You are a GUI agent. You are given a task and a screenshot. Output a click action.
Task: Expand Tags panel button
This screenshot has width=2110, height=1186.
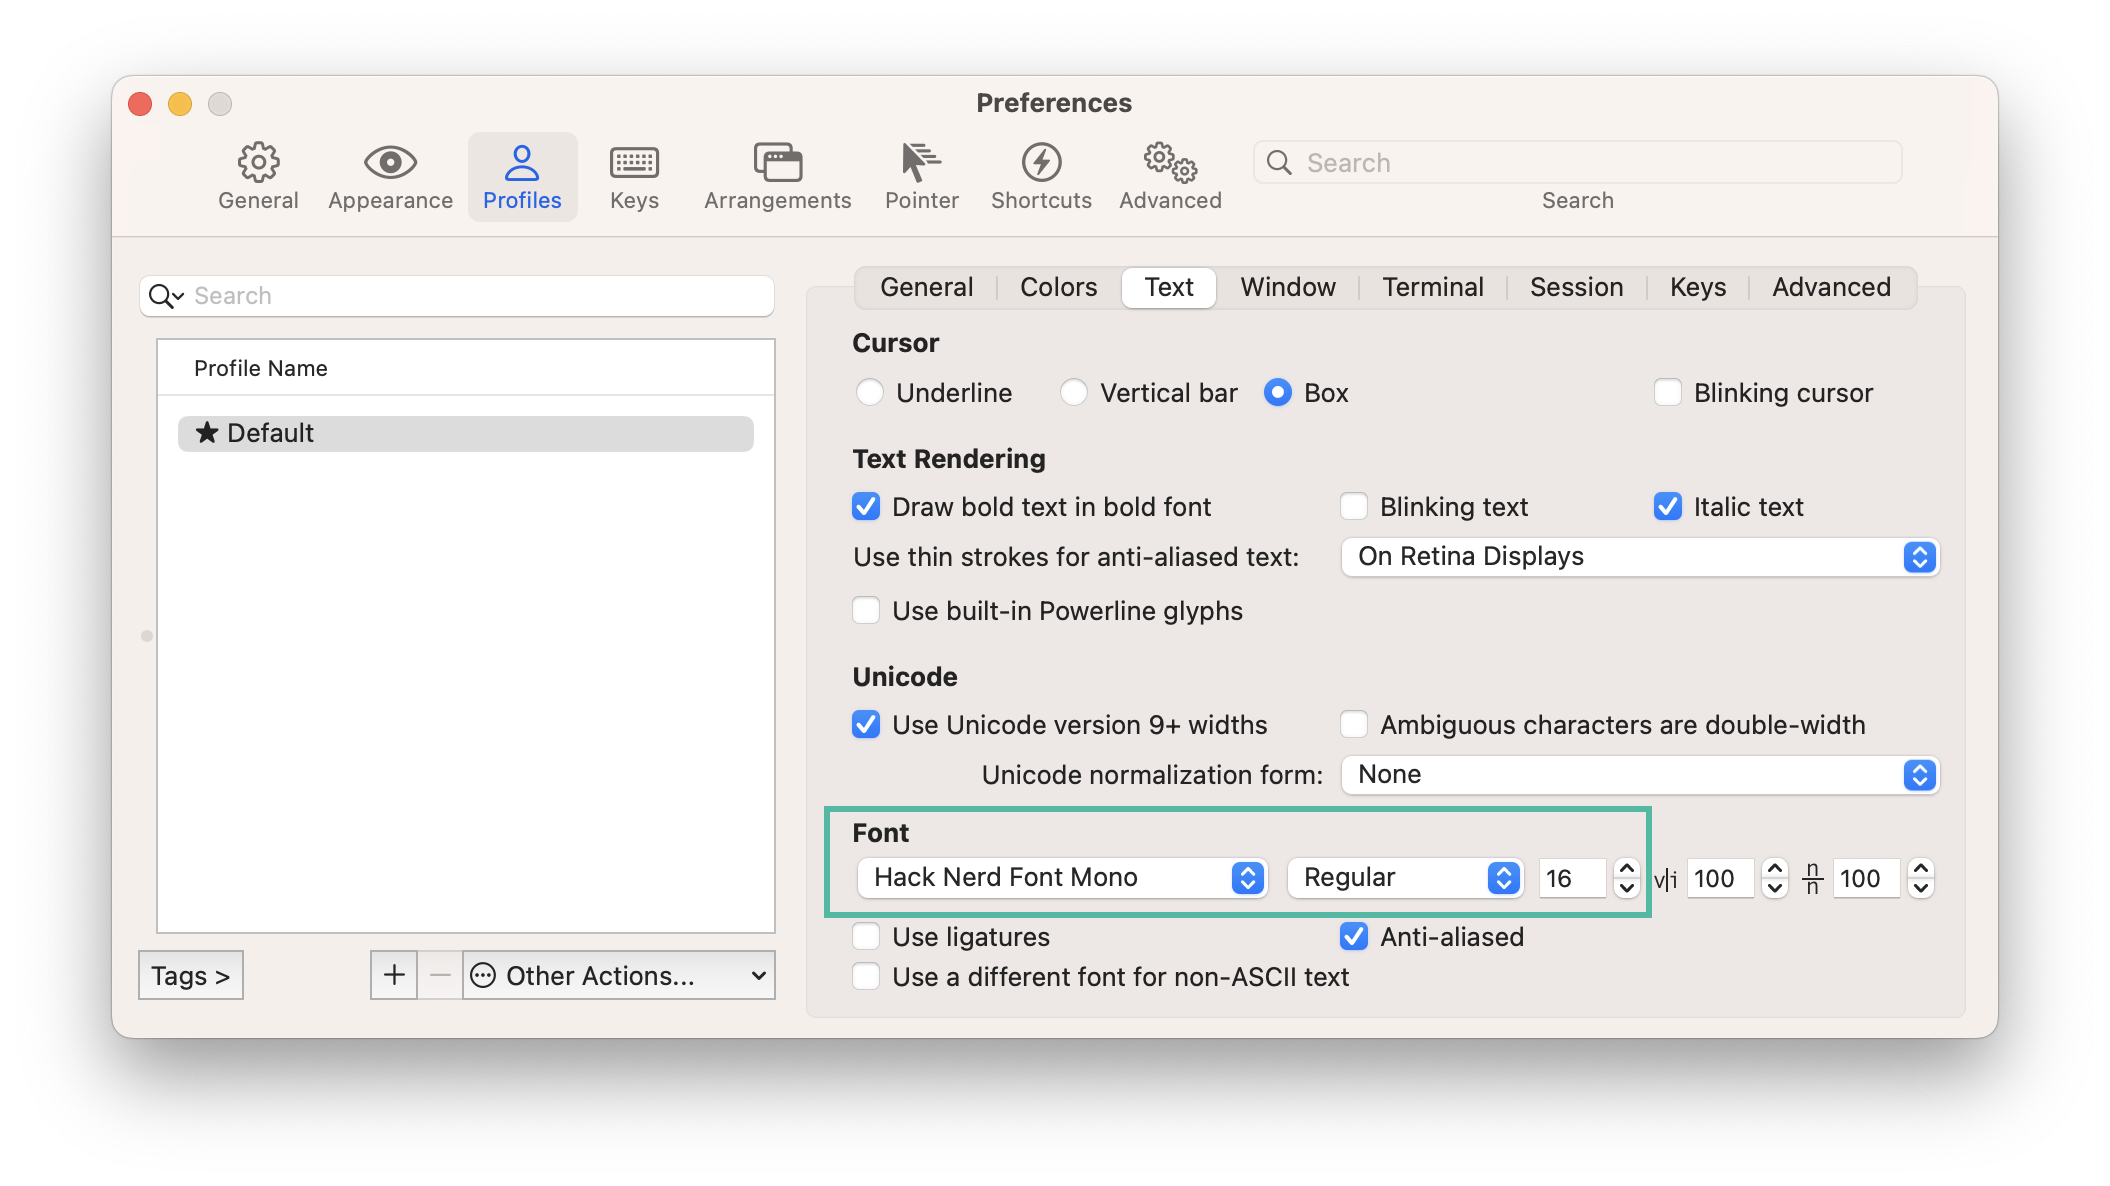[x=190, y=975]
